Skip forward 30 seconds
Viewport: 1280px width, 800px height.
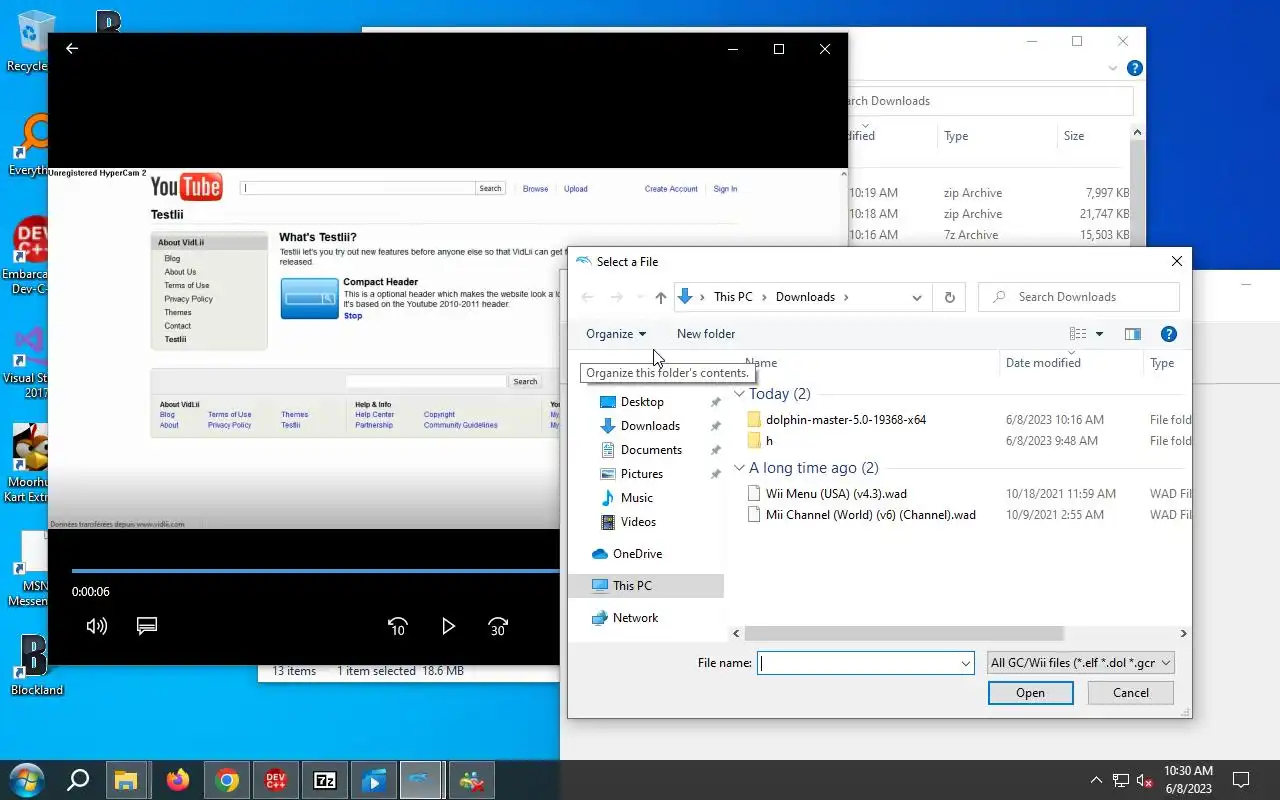pos(498,626)
